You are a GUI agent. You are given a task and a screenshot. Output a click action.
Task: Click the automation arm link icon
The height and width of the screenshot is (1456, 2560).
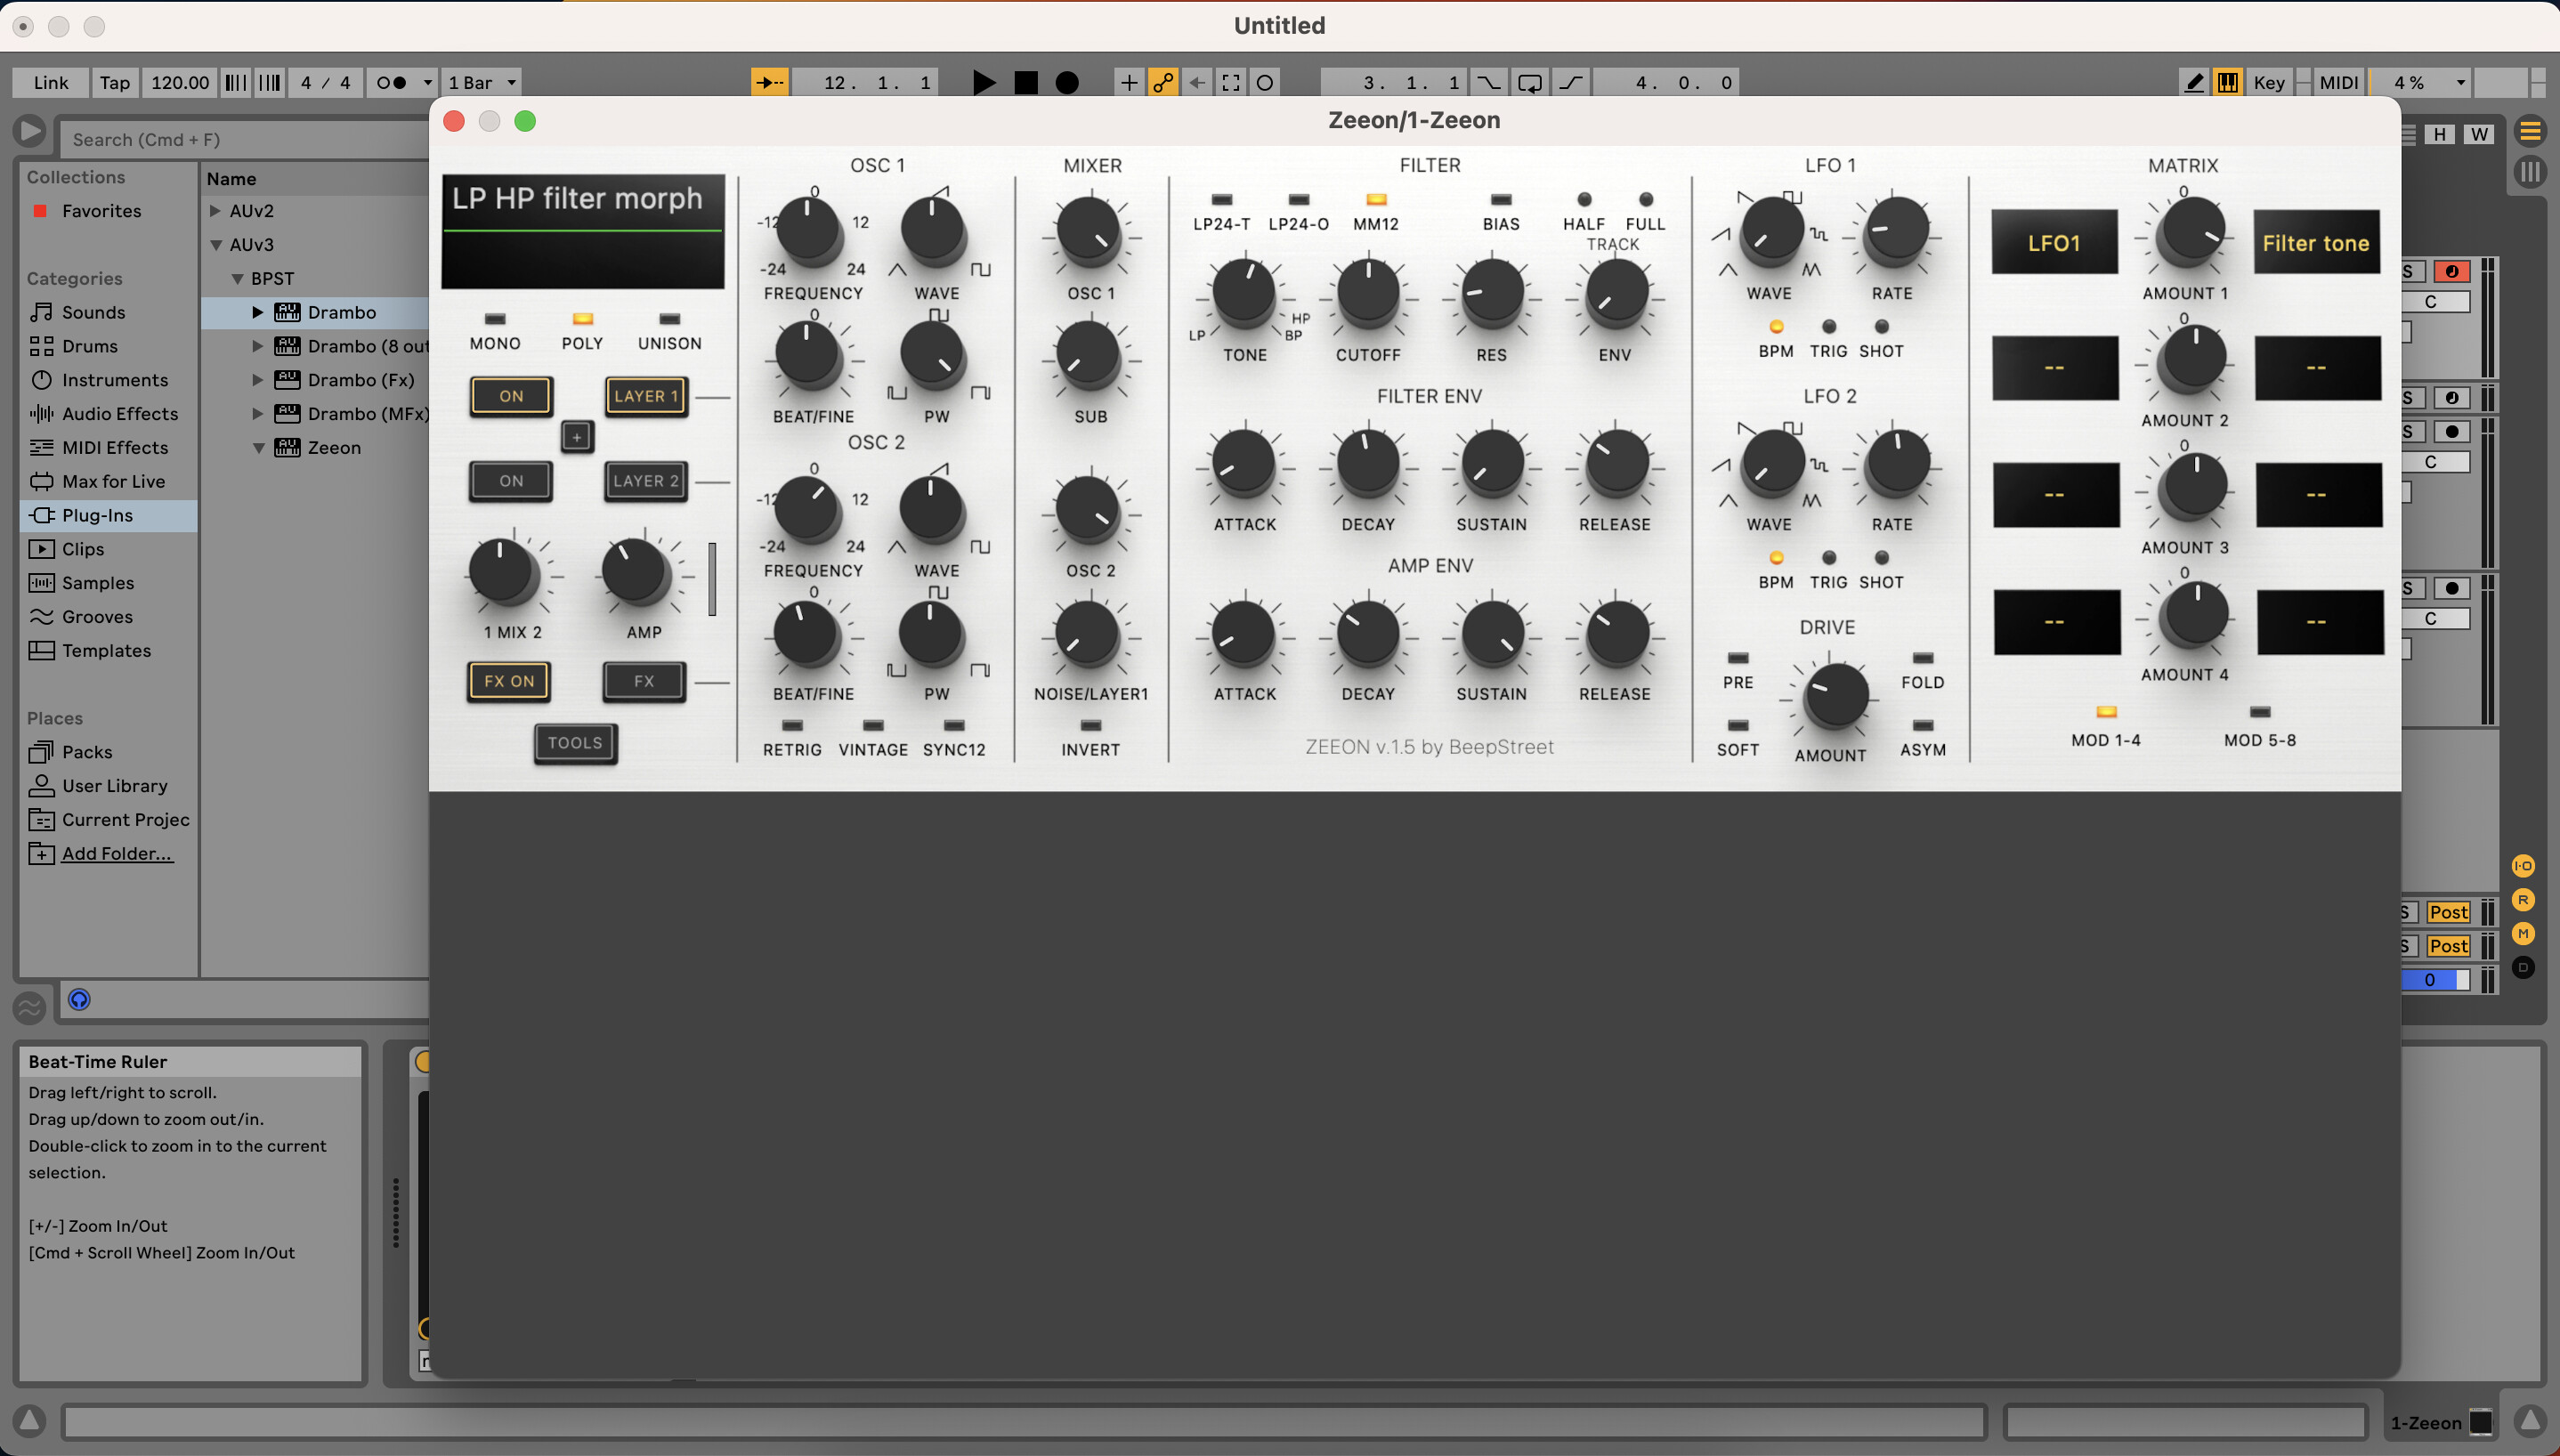(x=1162, y=82)
